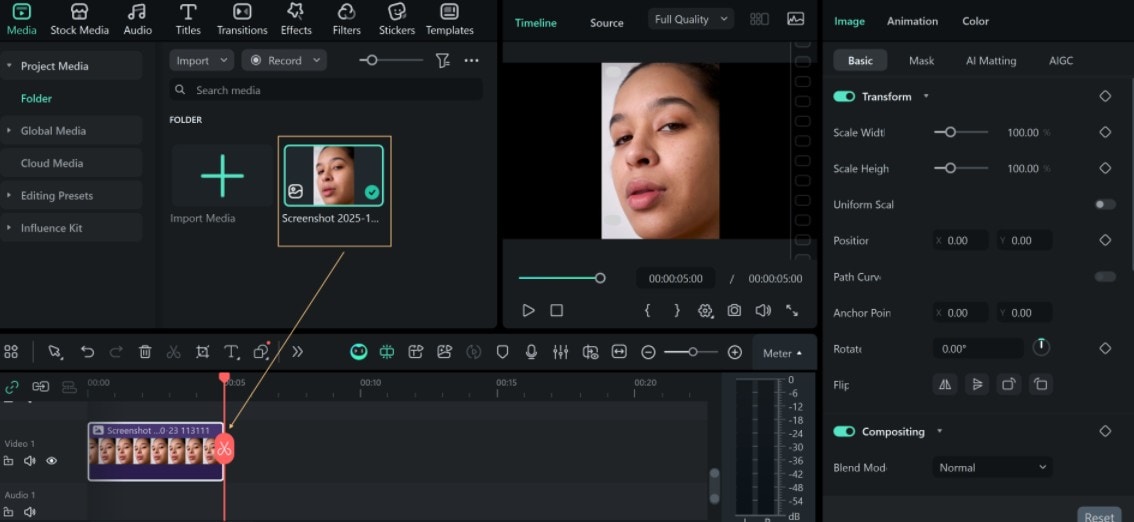Image resolution: width=1134 pixels, height=522 pixels.
Task: Open the three-dots more options menu
Action: pos(472,61)
